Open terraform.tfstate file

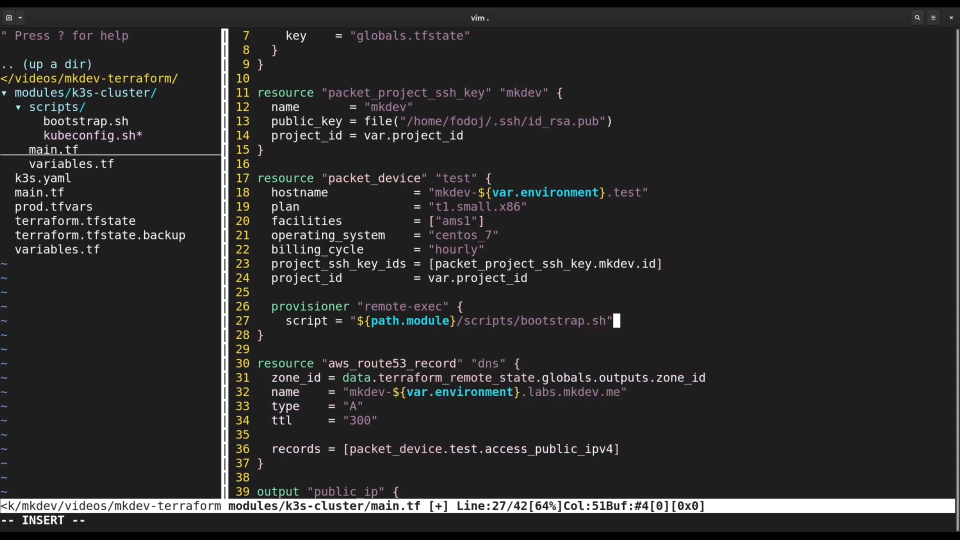point(75,221)
